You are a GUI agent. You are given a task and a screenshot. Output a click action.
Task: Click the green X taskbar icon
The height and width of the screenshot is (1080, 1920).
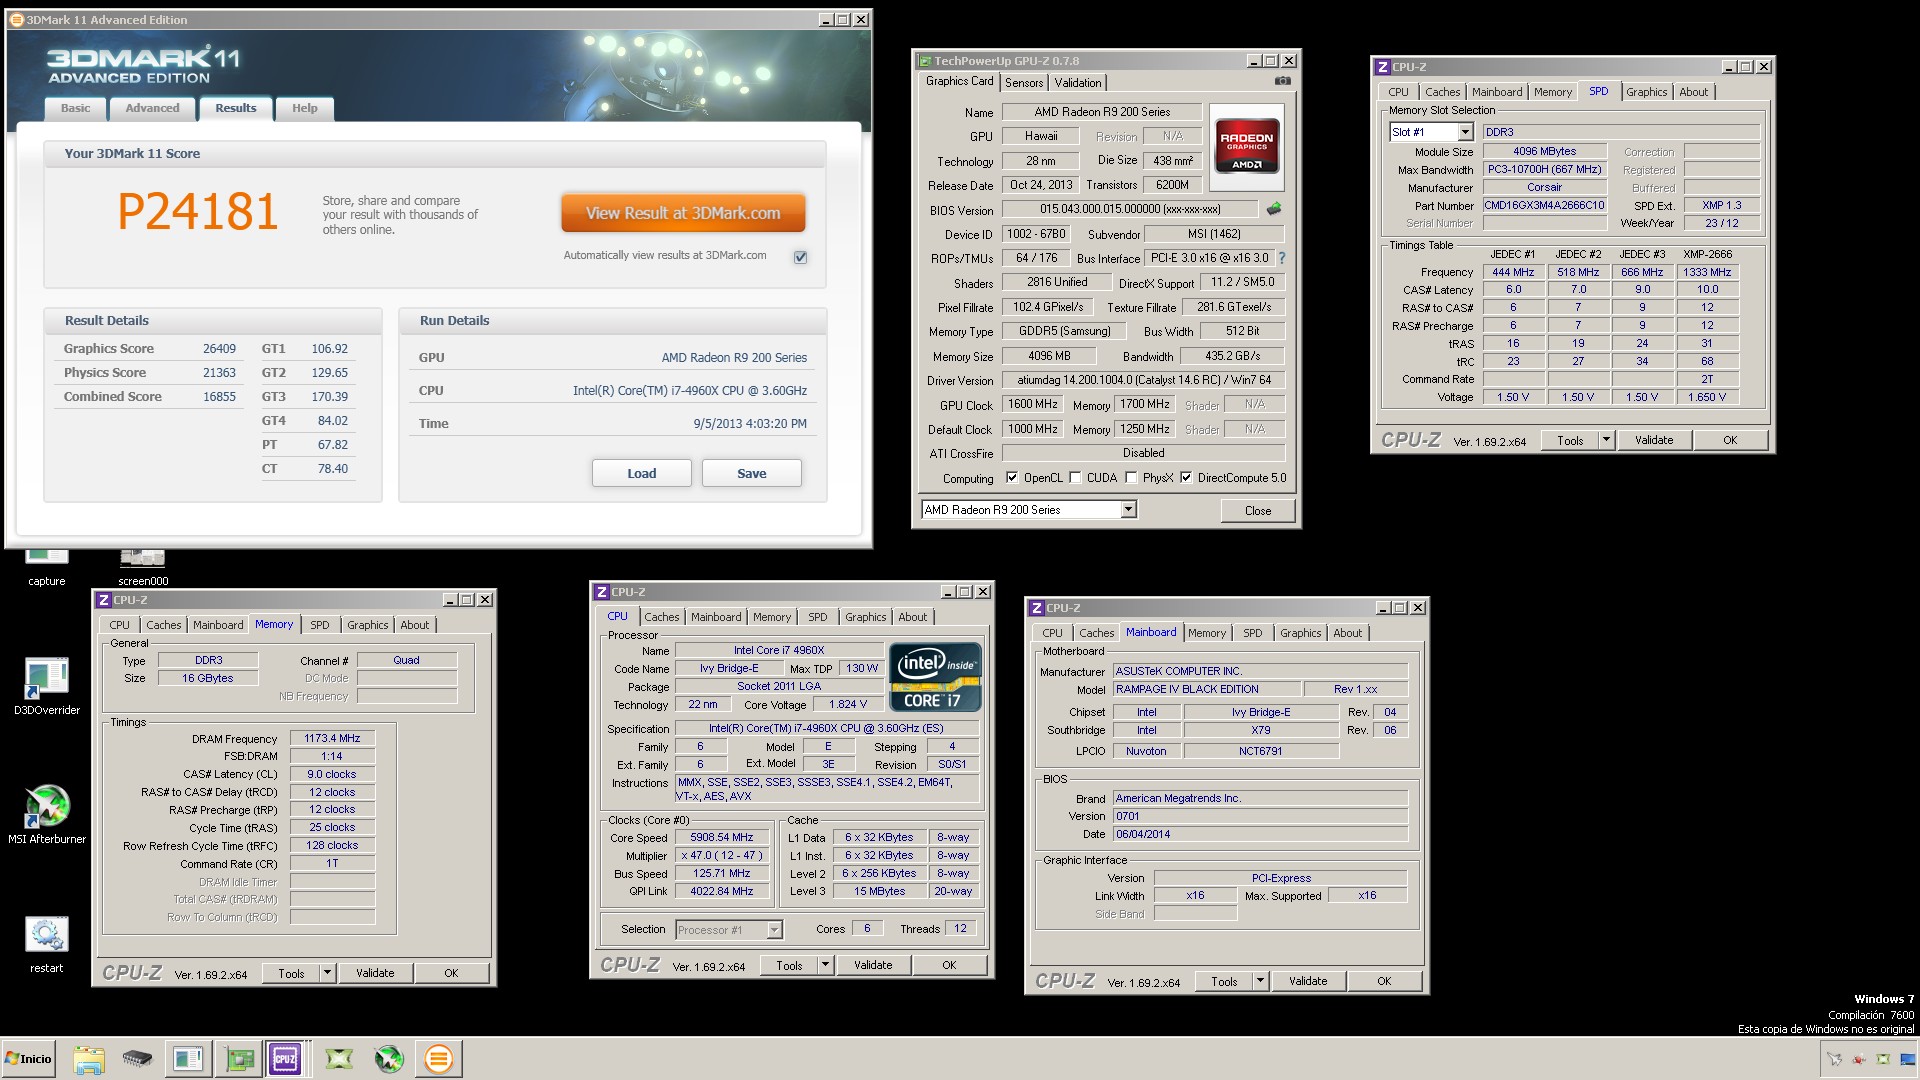pyautogui.click(x=339, y=1059)
